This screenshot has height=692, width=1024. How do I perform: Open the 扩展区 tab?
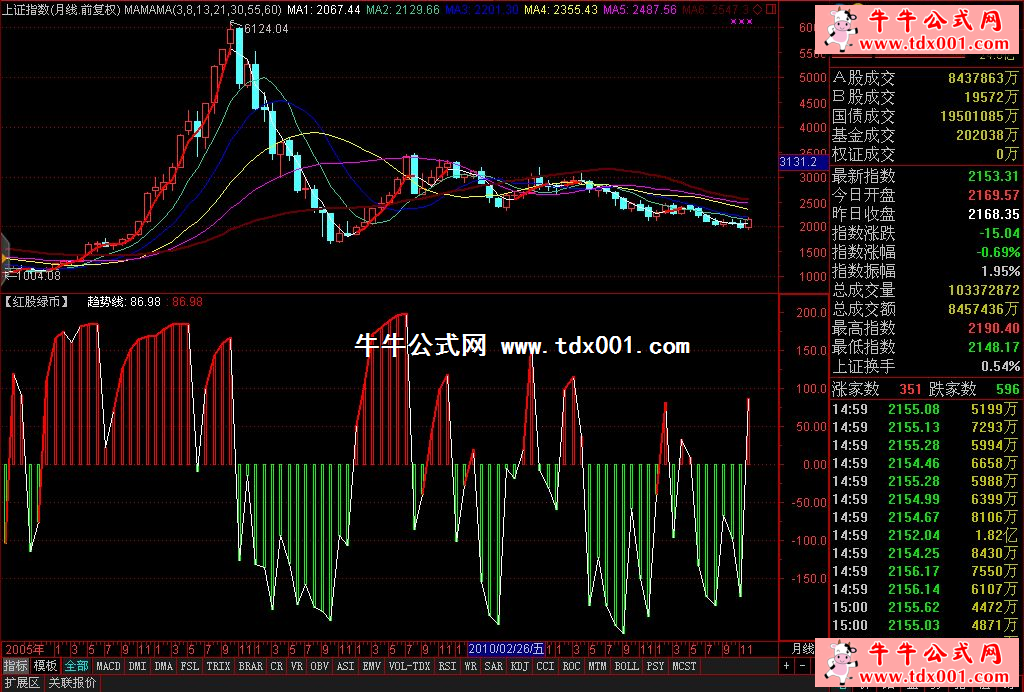[22, 683]
